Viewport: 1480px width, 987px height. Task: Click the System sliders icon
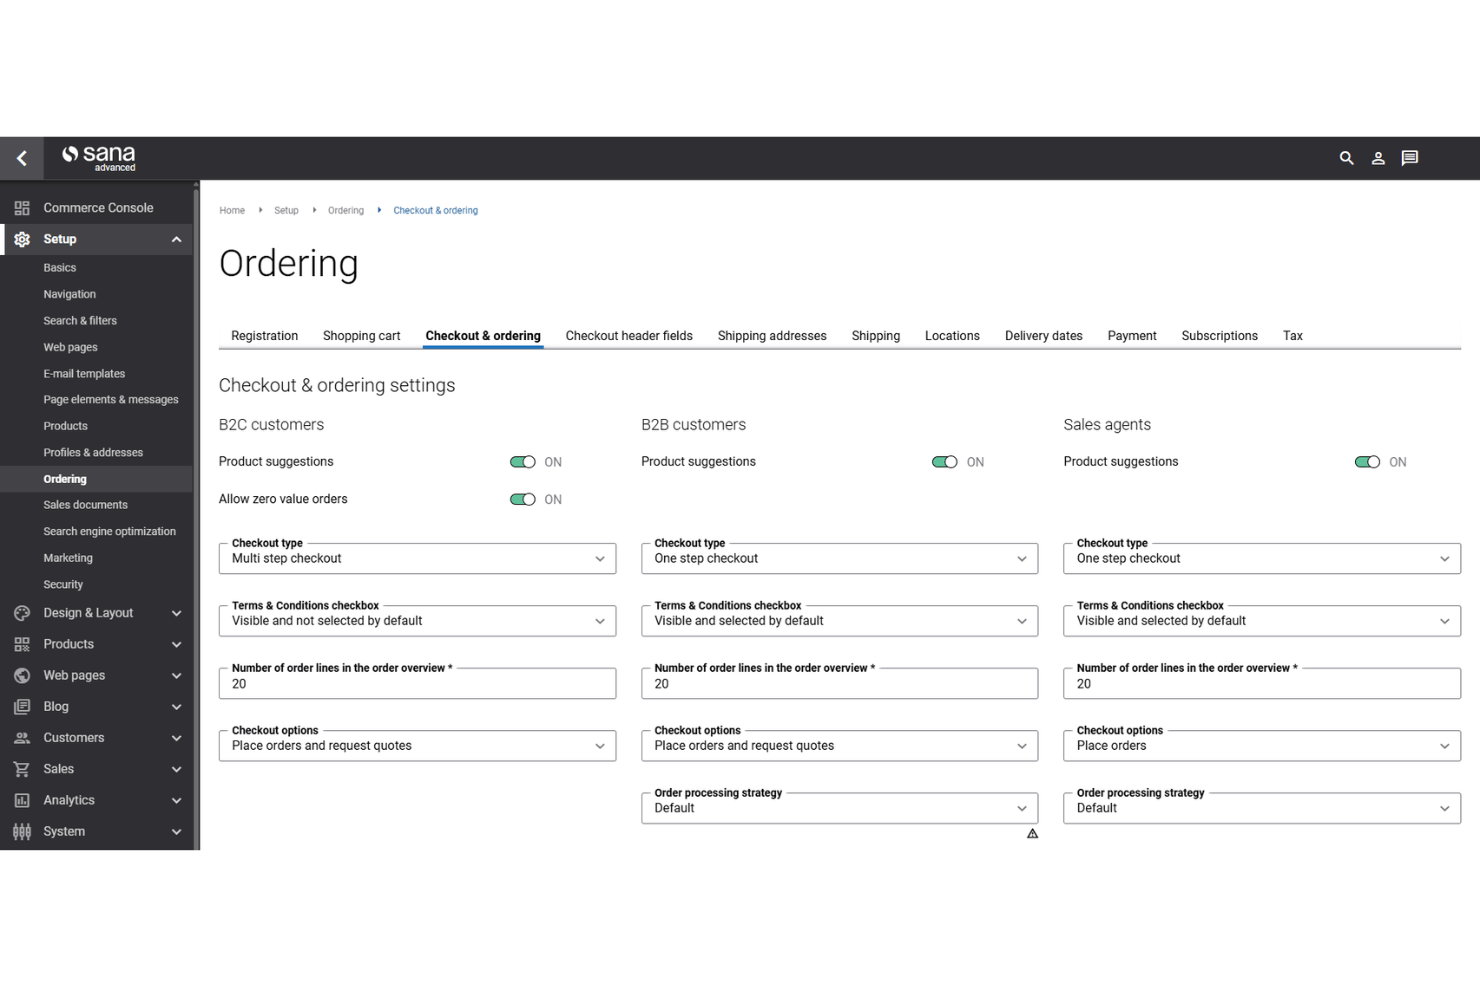22,831
